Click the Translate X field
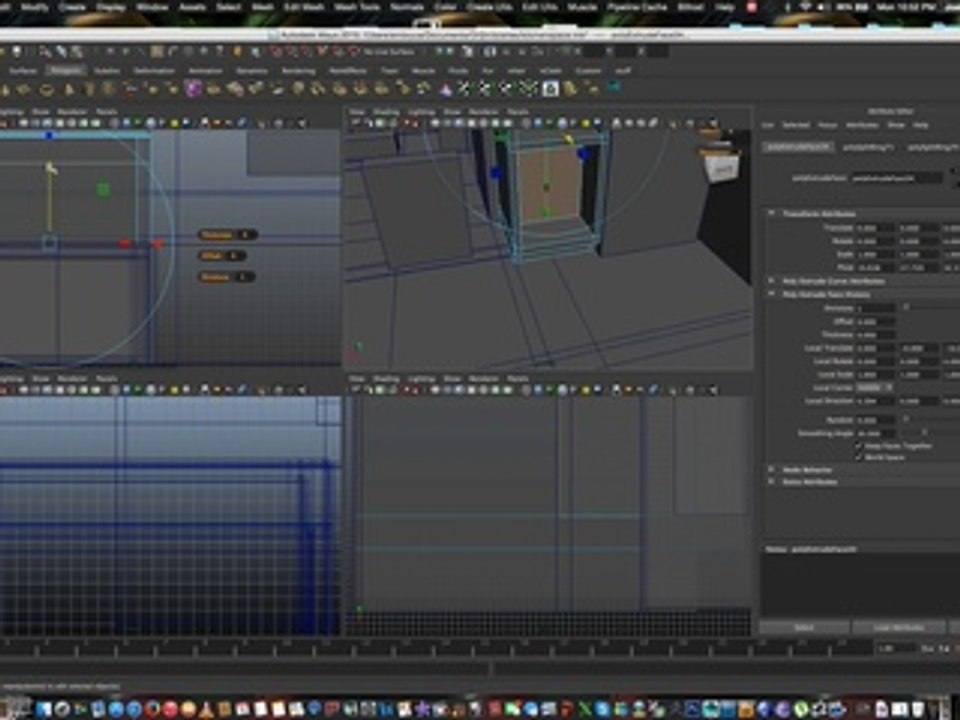Viewport: 960px width, 720px height. (x=876, y=228)
